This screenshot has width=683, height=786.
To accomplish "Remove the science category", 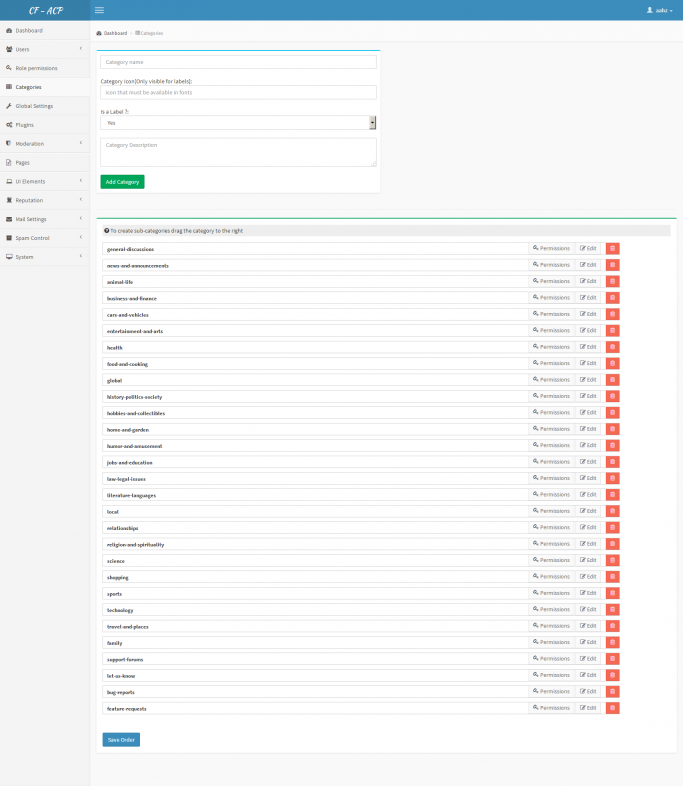I will coord(612,560).
